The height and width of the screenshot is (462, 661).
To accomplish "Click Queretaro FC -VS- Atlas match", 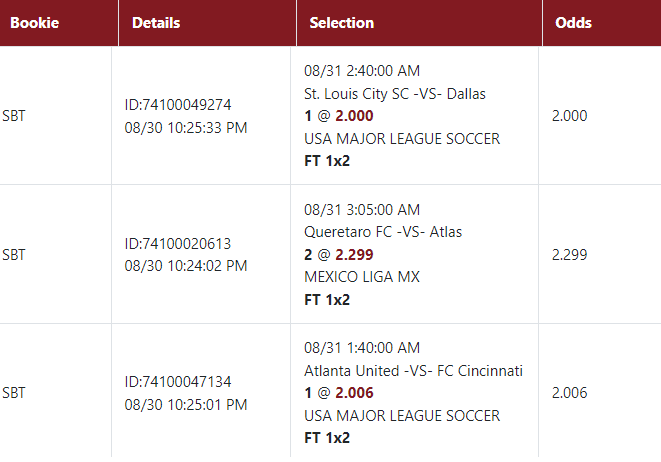I will pos(383,232).
